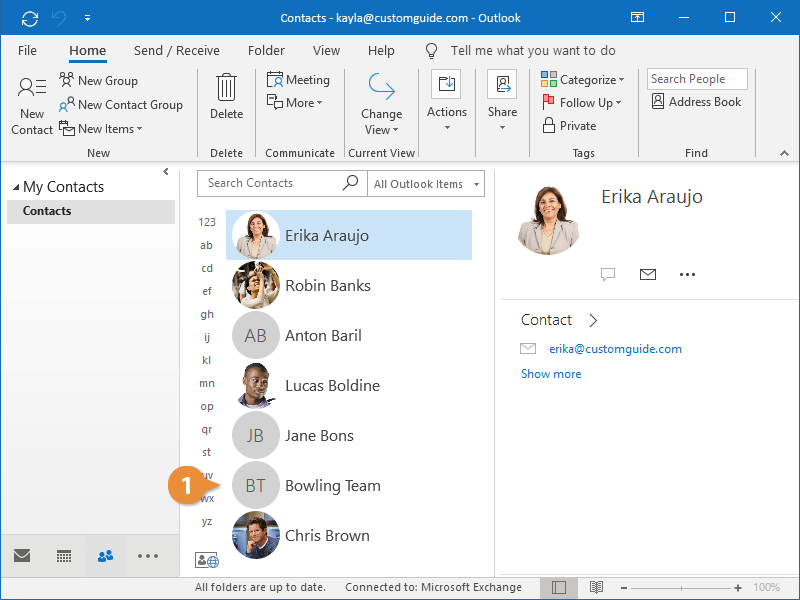
Task: Click the People navigation icon
Action: tap(106, 556)
